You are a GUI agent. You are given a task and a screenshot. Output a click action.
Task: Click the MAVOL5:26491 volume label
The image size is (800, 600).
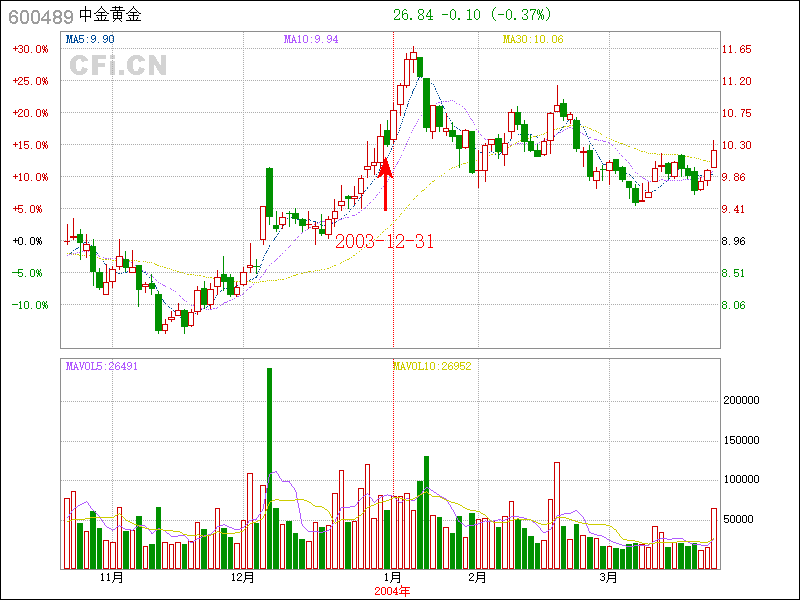point(101,367)
